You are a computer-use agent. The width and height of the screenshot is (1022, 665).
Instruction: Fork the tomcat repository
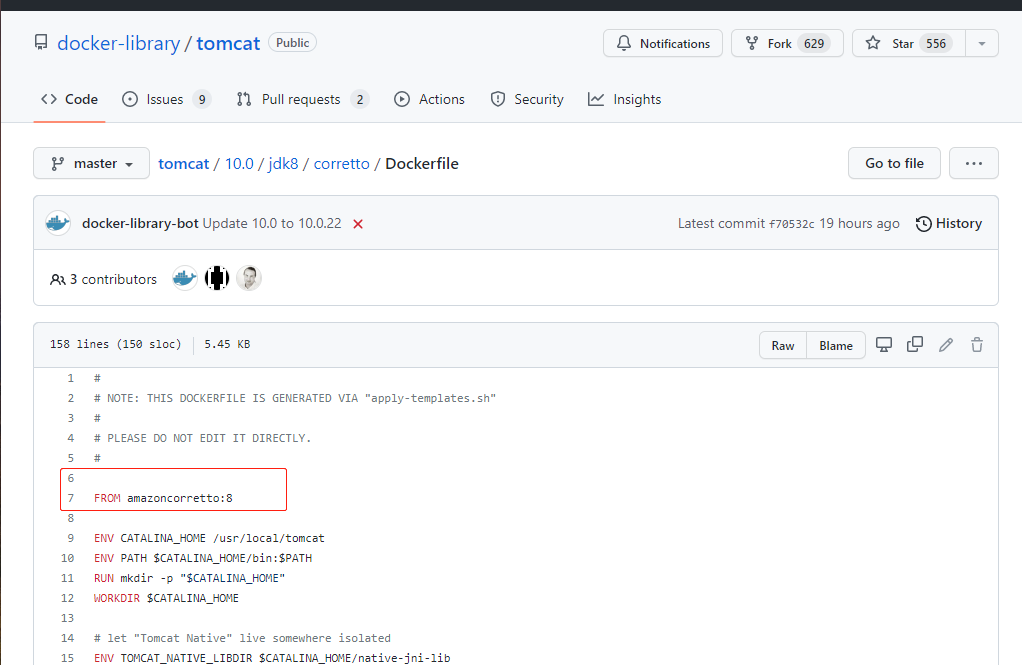tap(787, 44)
